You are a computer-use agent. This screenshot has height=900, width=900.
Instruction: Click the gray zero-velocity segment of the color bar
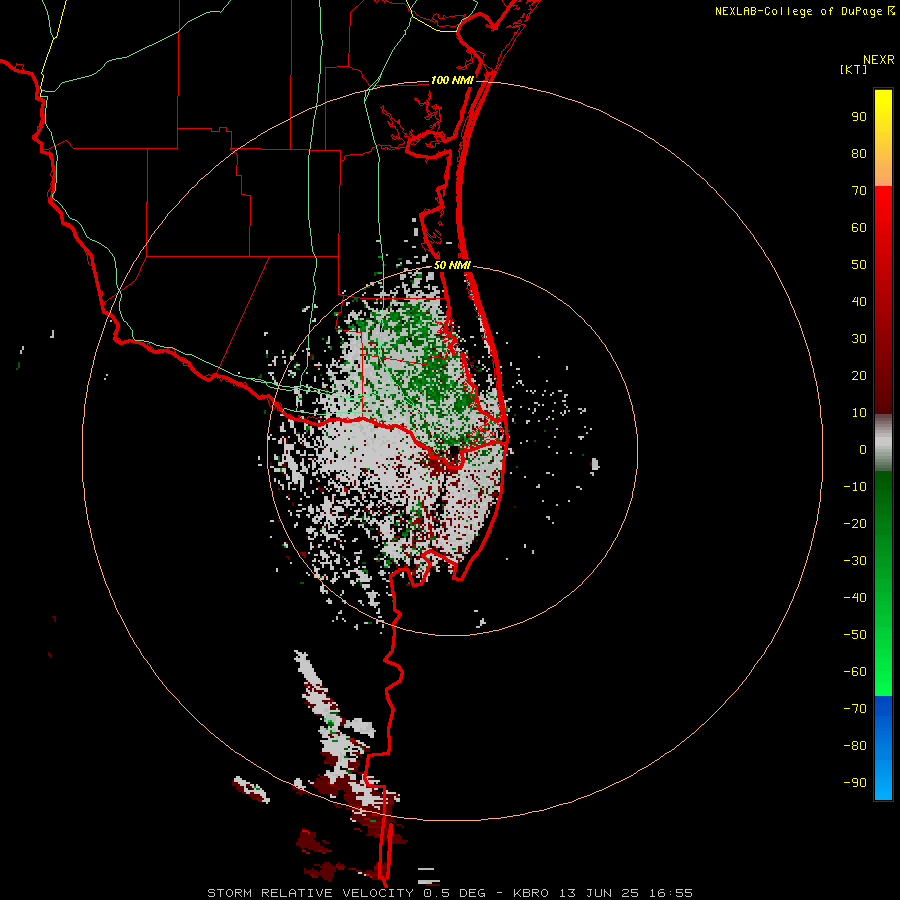click(883, 443)
